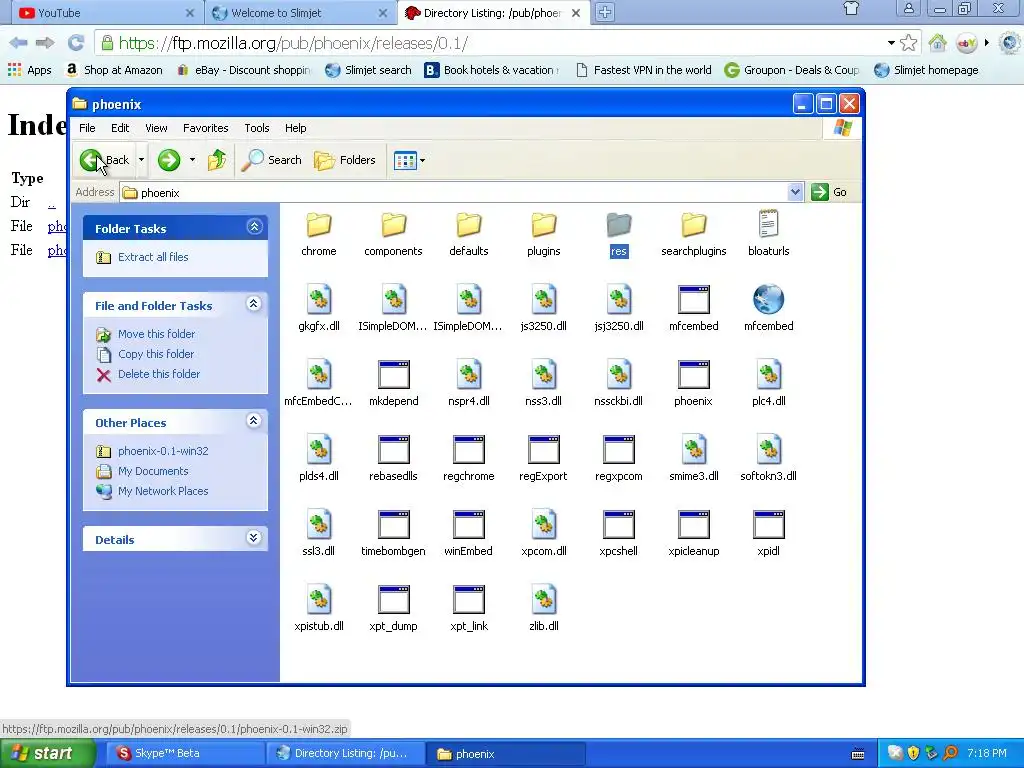This screenshot has width=1024, height=768.
Task: Bookmark page with the star icon
Action: [908, 43]
